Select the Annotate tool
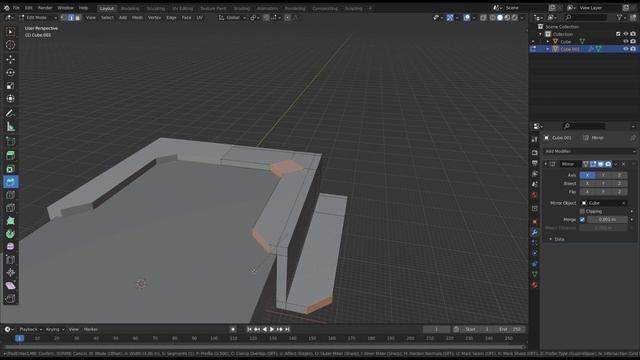 tap(11, 113)
